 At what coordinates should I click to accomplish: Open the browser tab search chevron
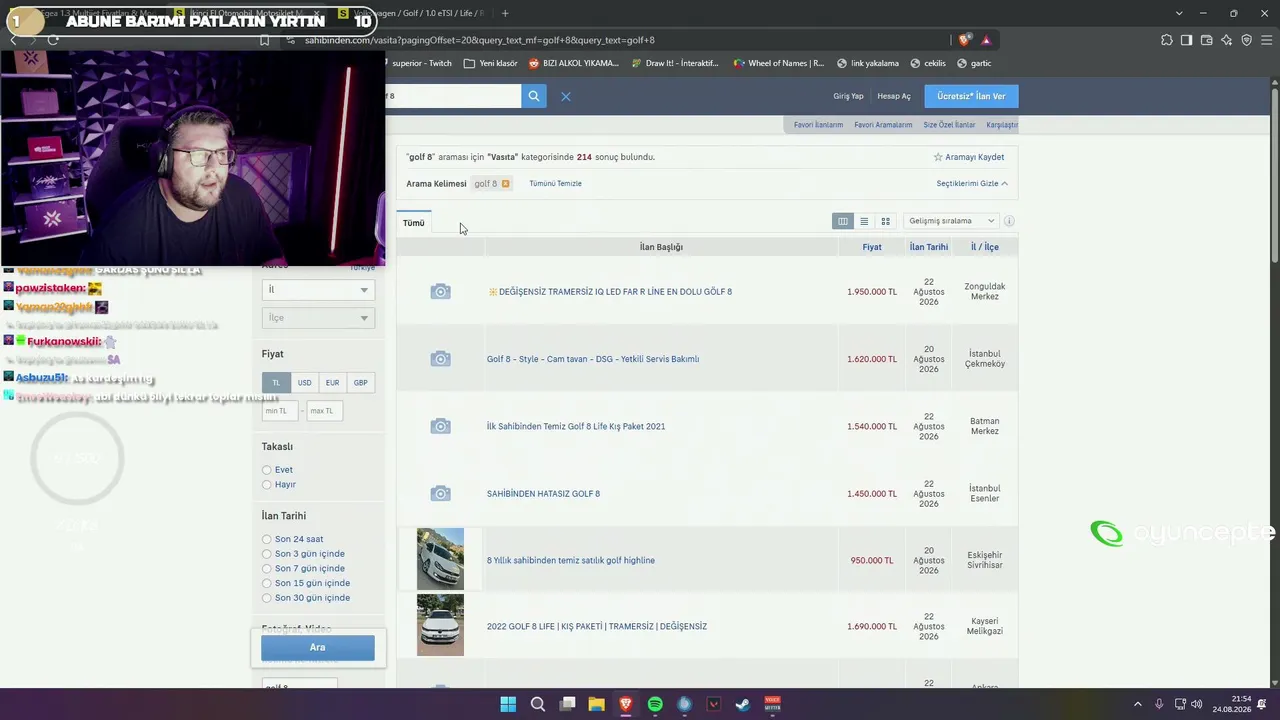point(1179,13)
